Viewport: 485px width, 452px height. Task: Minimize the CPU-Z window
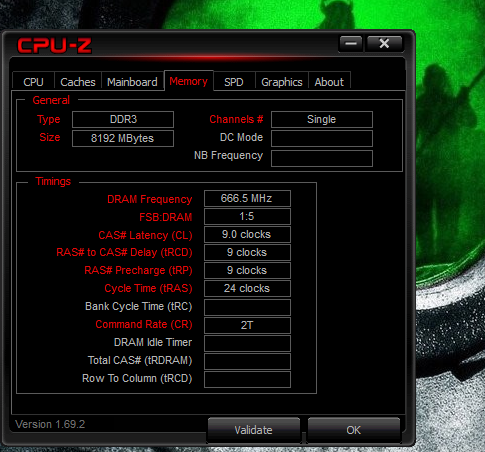click(x=351, y=44)
